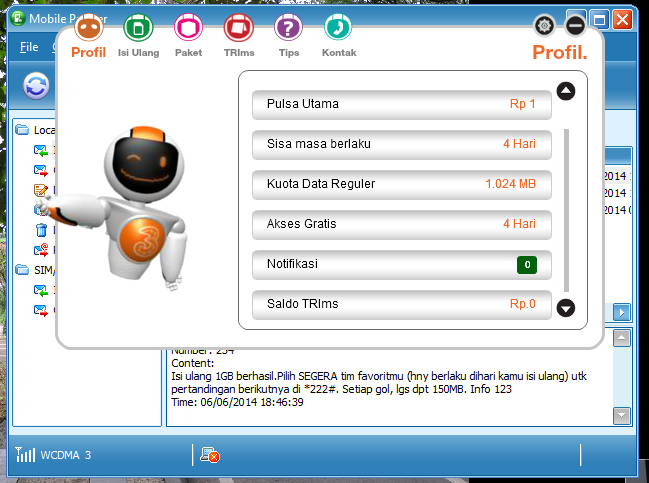Open the Local inbox icon with green arrow
The width and height of the screenshot is (649, 483).
41,150
